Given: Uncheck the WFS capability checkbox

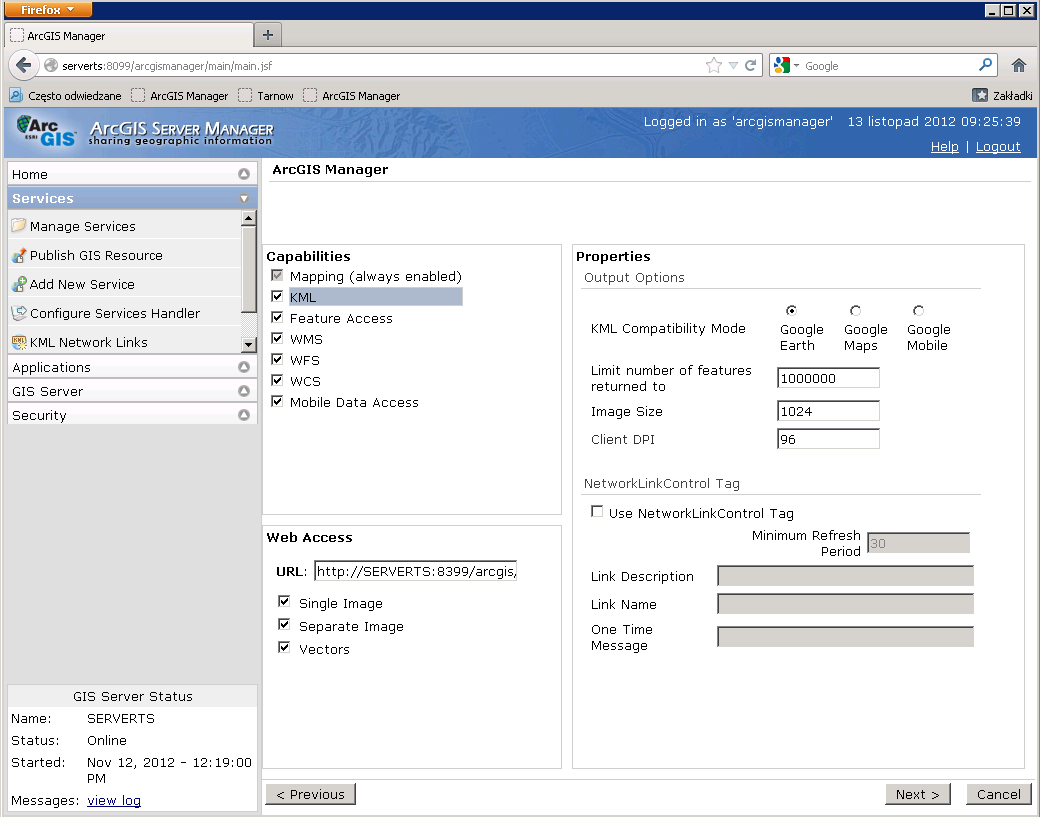Looking at the screenshot, I should 277,359.
